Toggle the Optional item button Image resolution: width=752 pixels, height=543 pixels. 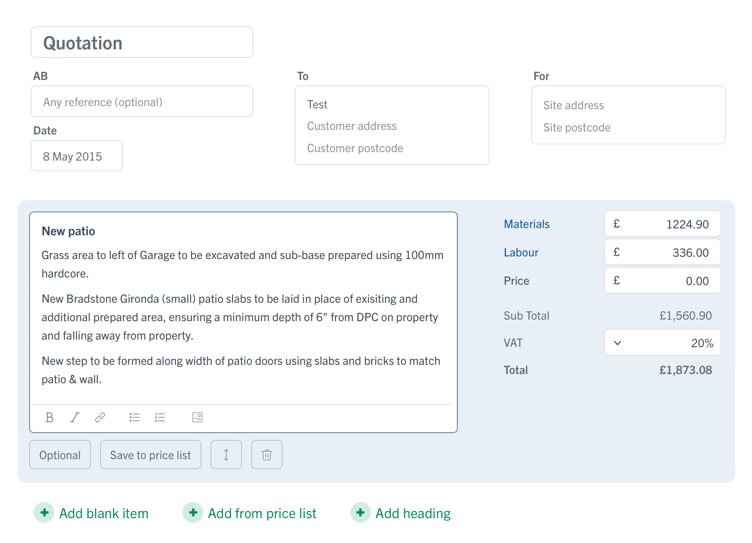(x=60, y=455)
